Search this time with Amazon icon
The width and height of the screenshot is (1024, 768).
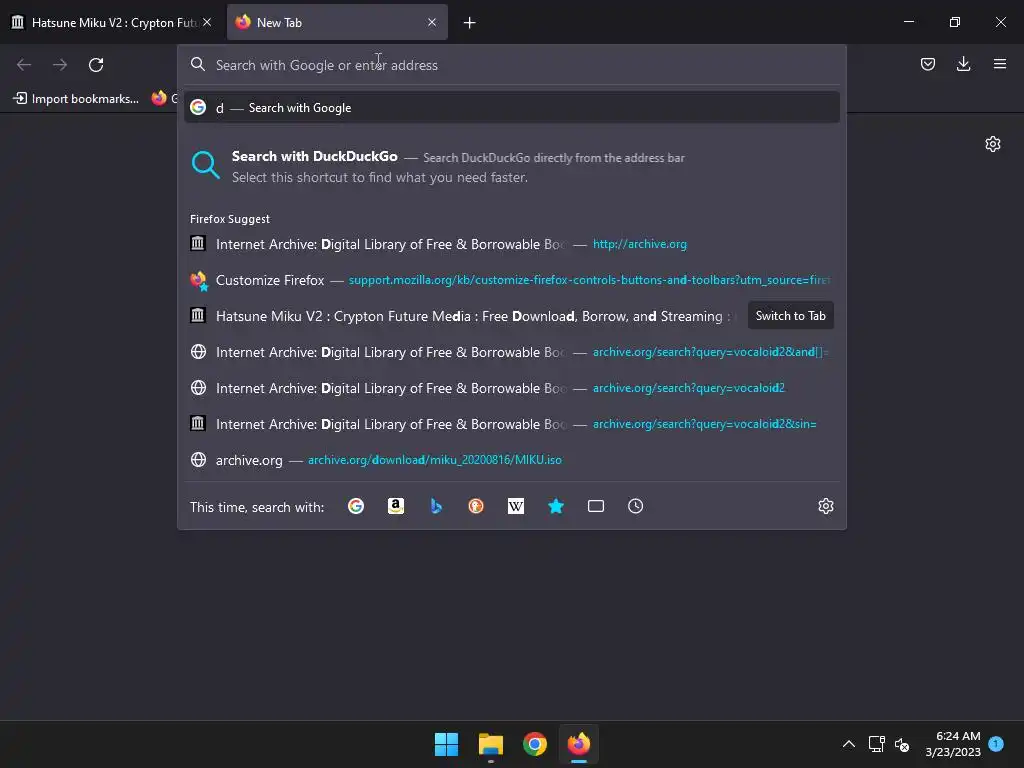click(396, 506)
